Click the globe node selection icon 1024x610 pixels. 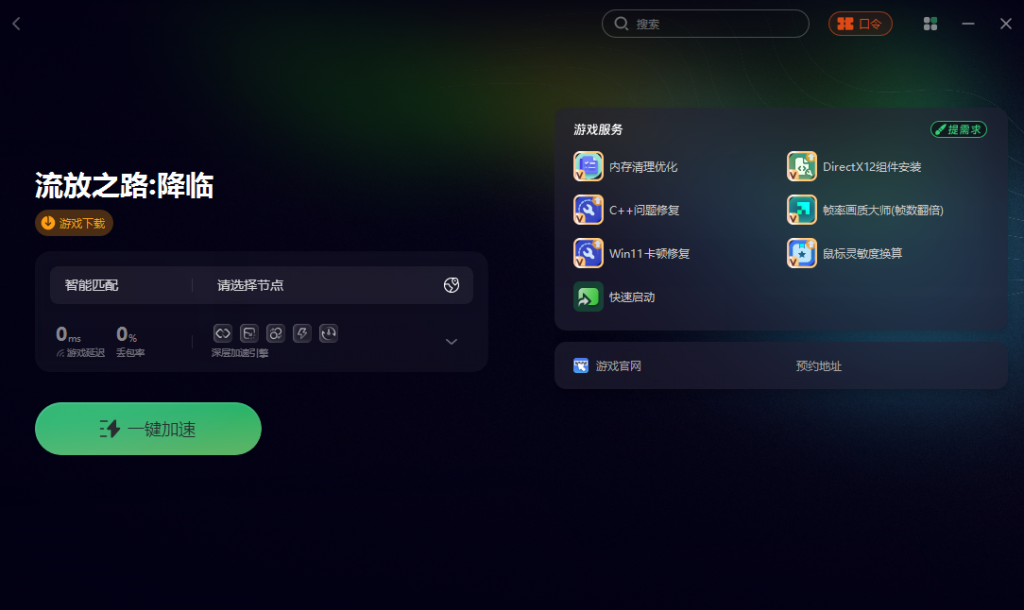click(451, 285)
